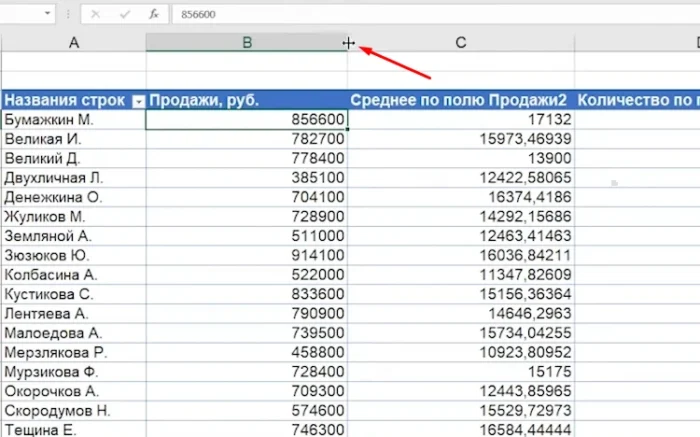The height and width of the screenshot is (437, 700).
Task: Select column C header
Action: click(460, 42)
